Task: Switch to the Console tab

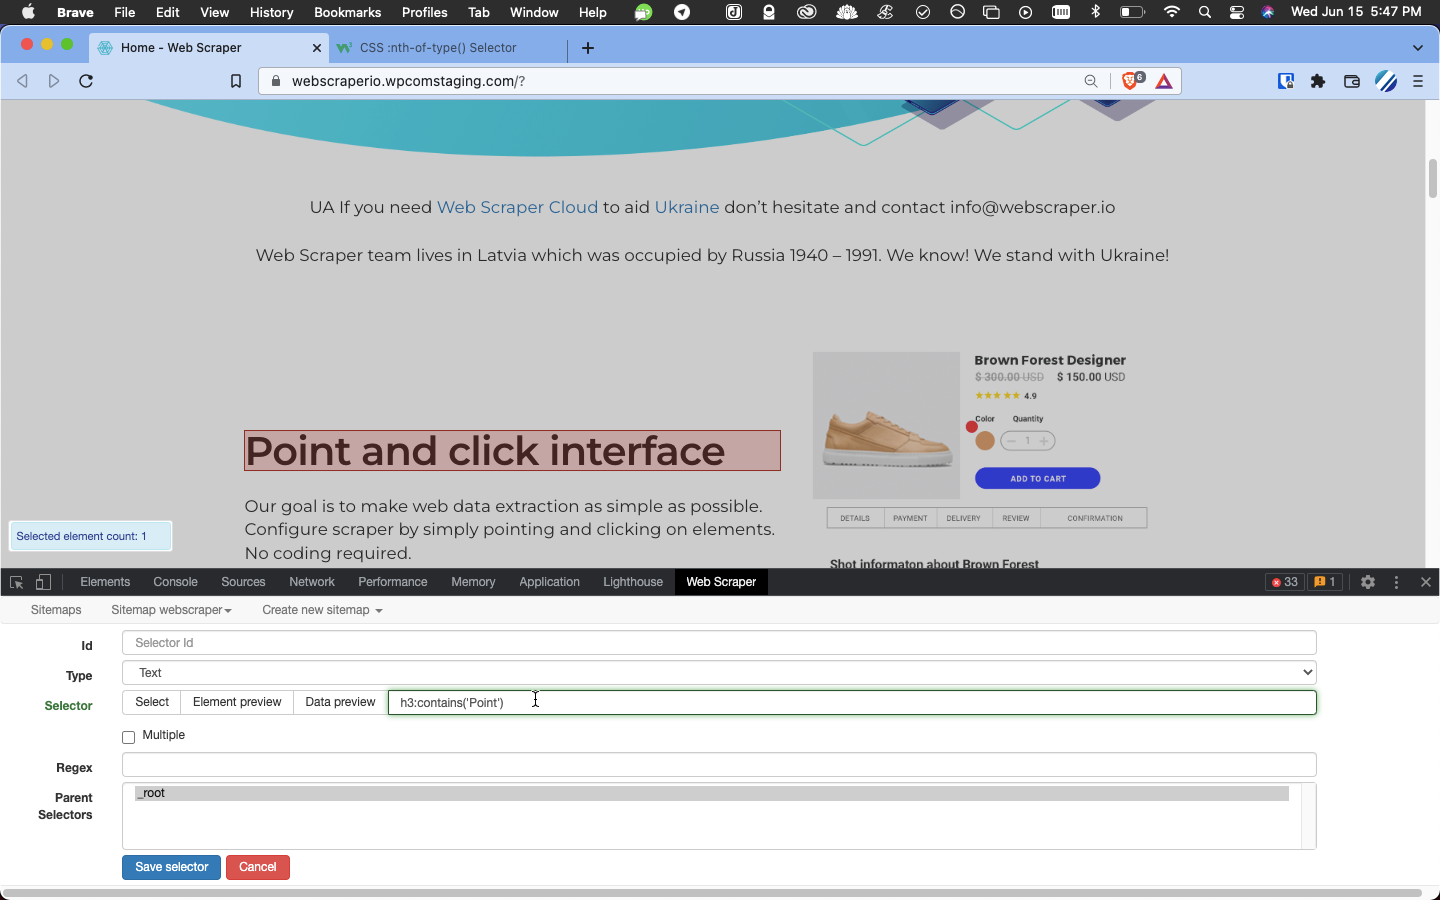Action: click(x=175, y=581)
